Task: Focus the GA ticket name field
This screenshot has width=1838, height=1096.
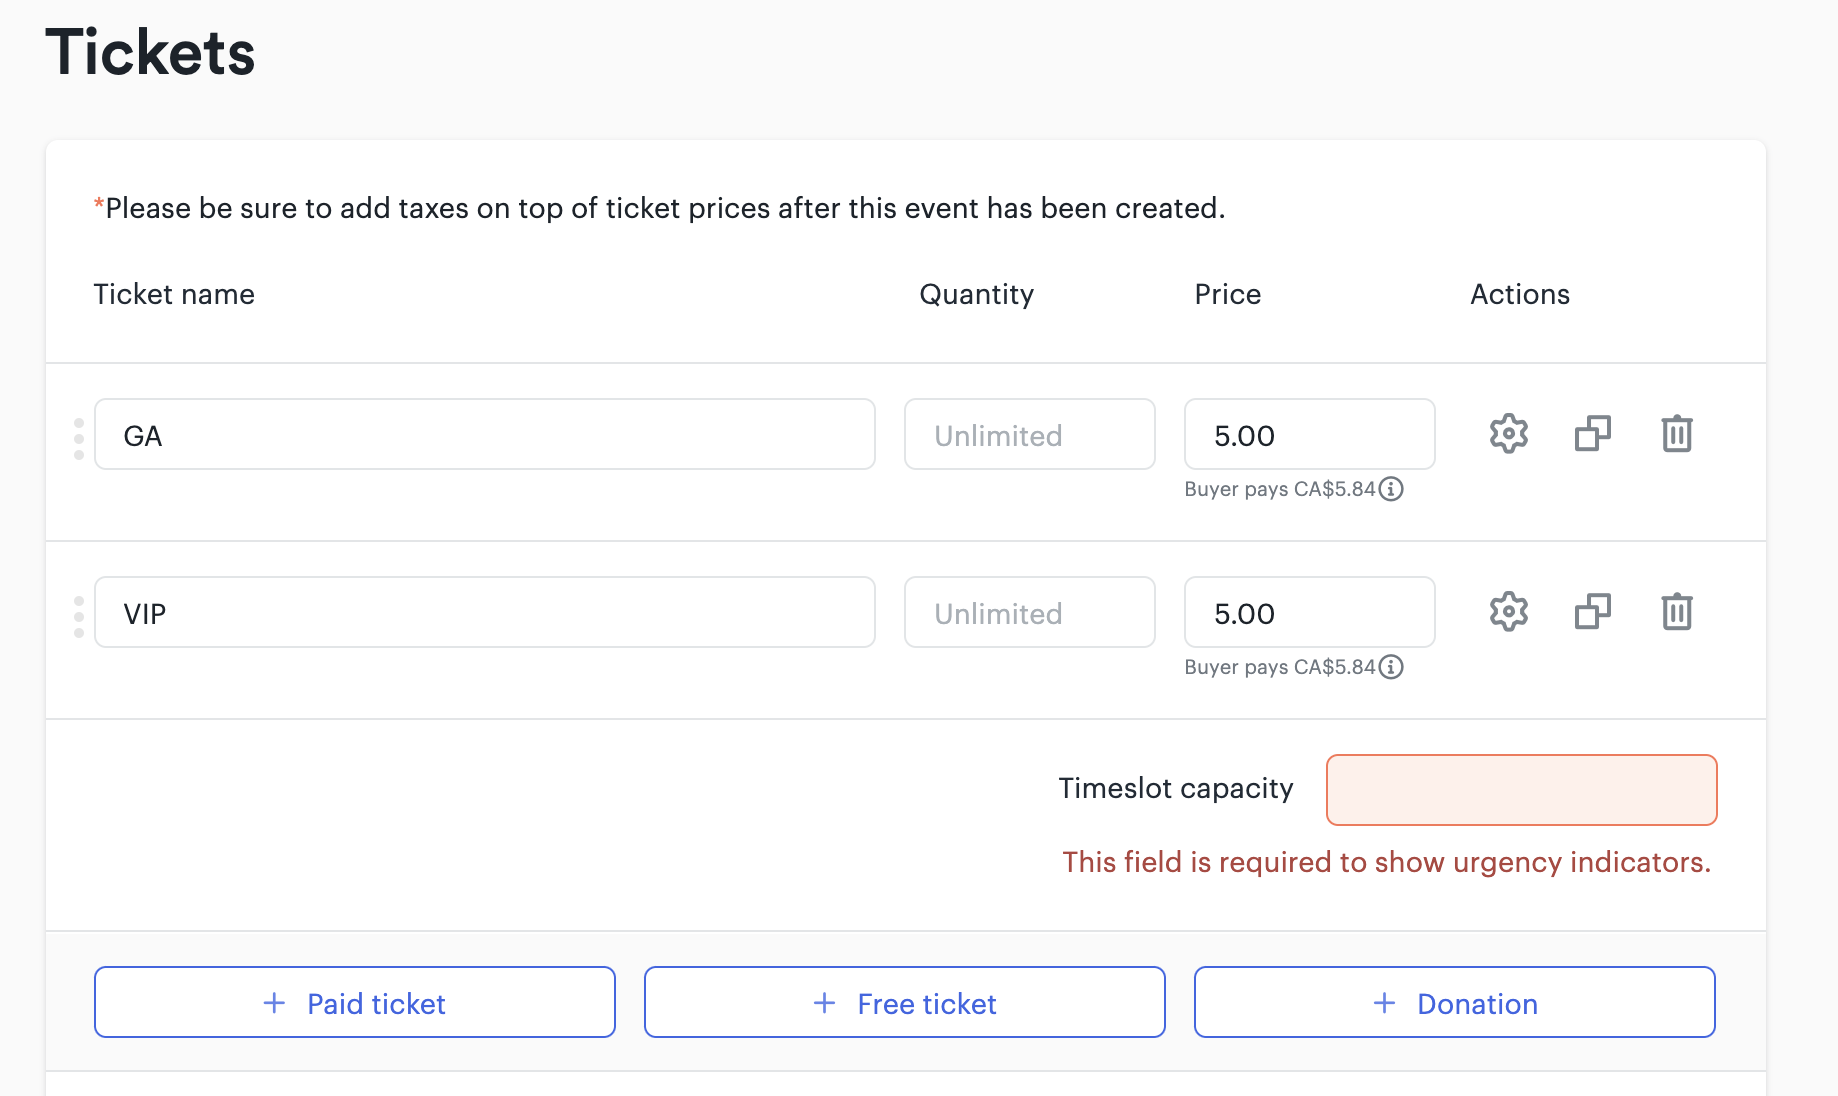Action: 485,434
